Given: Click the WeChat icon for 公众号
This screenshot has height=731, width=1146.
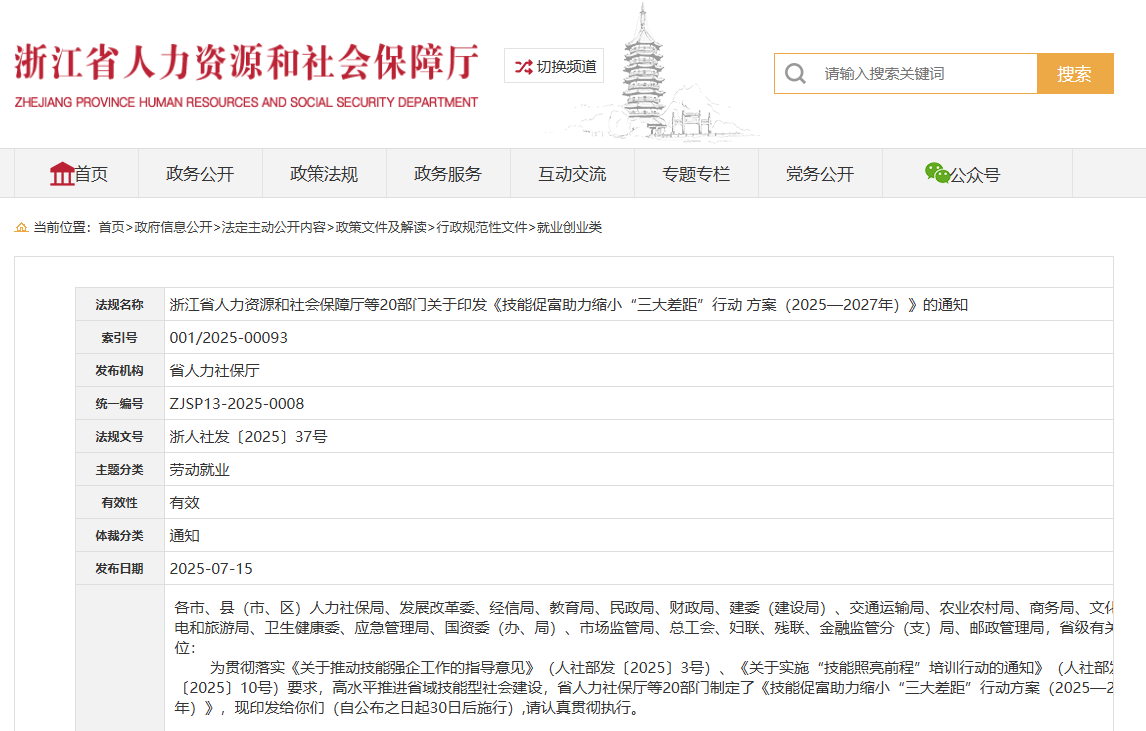Looking at the screenshot, I should (937, 173).
